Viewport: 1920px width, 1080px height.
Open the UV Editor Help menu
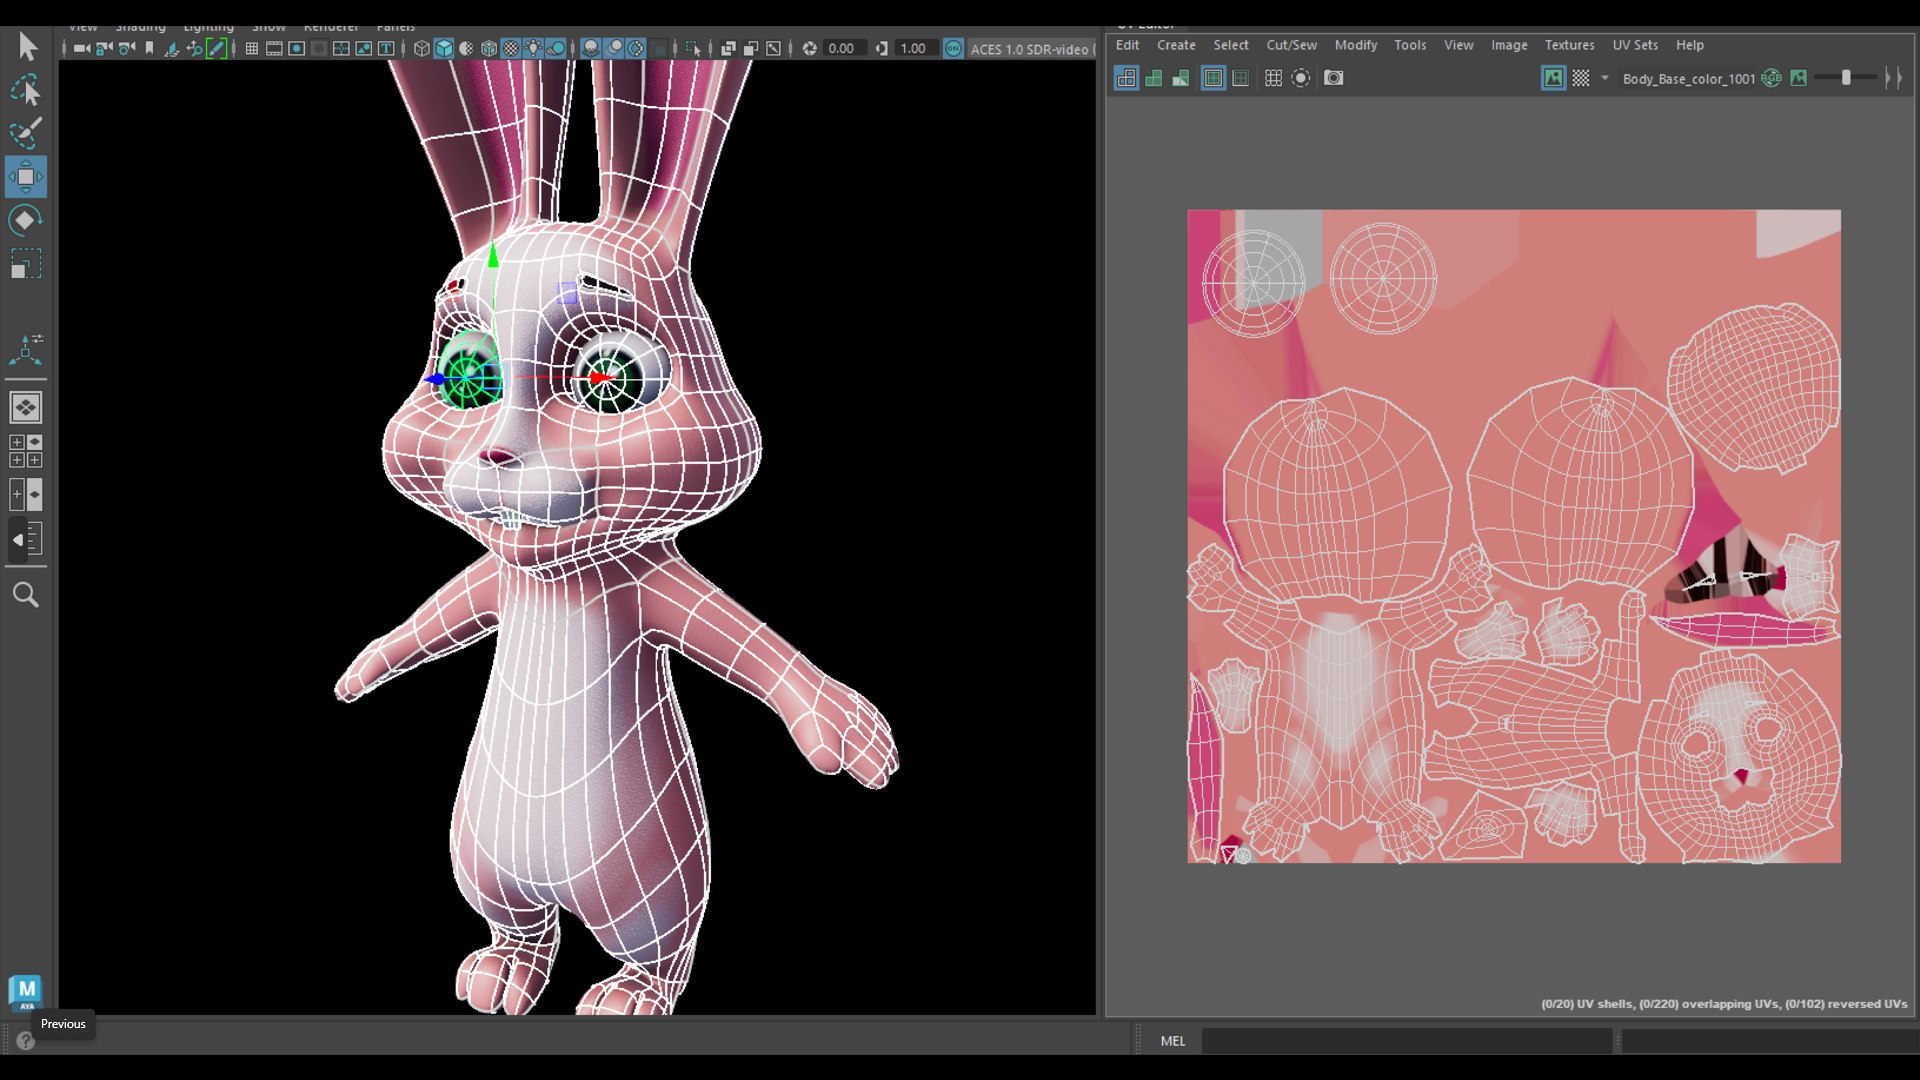tap(1689, 45)
